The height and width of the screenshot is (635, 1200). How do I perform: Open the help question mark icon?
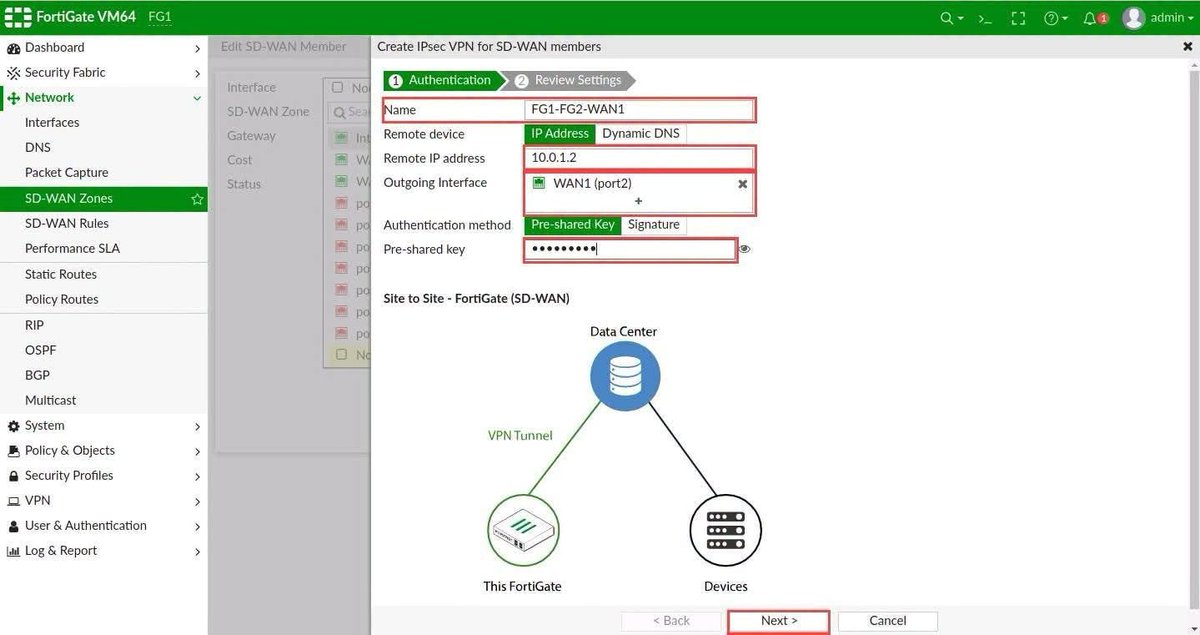1050,18
